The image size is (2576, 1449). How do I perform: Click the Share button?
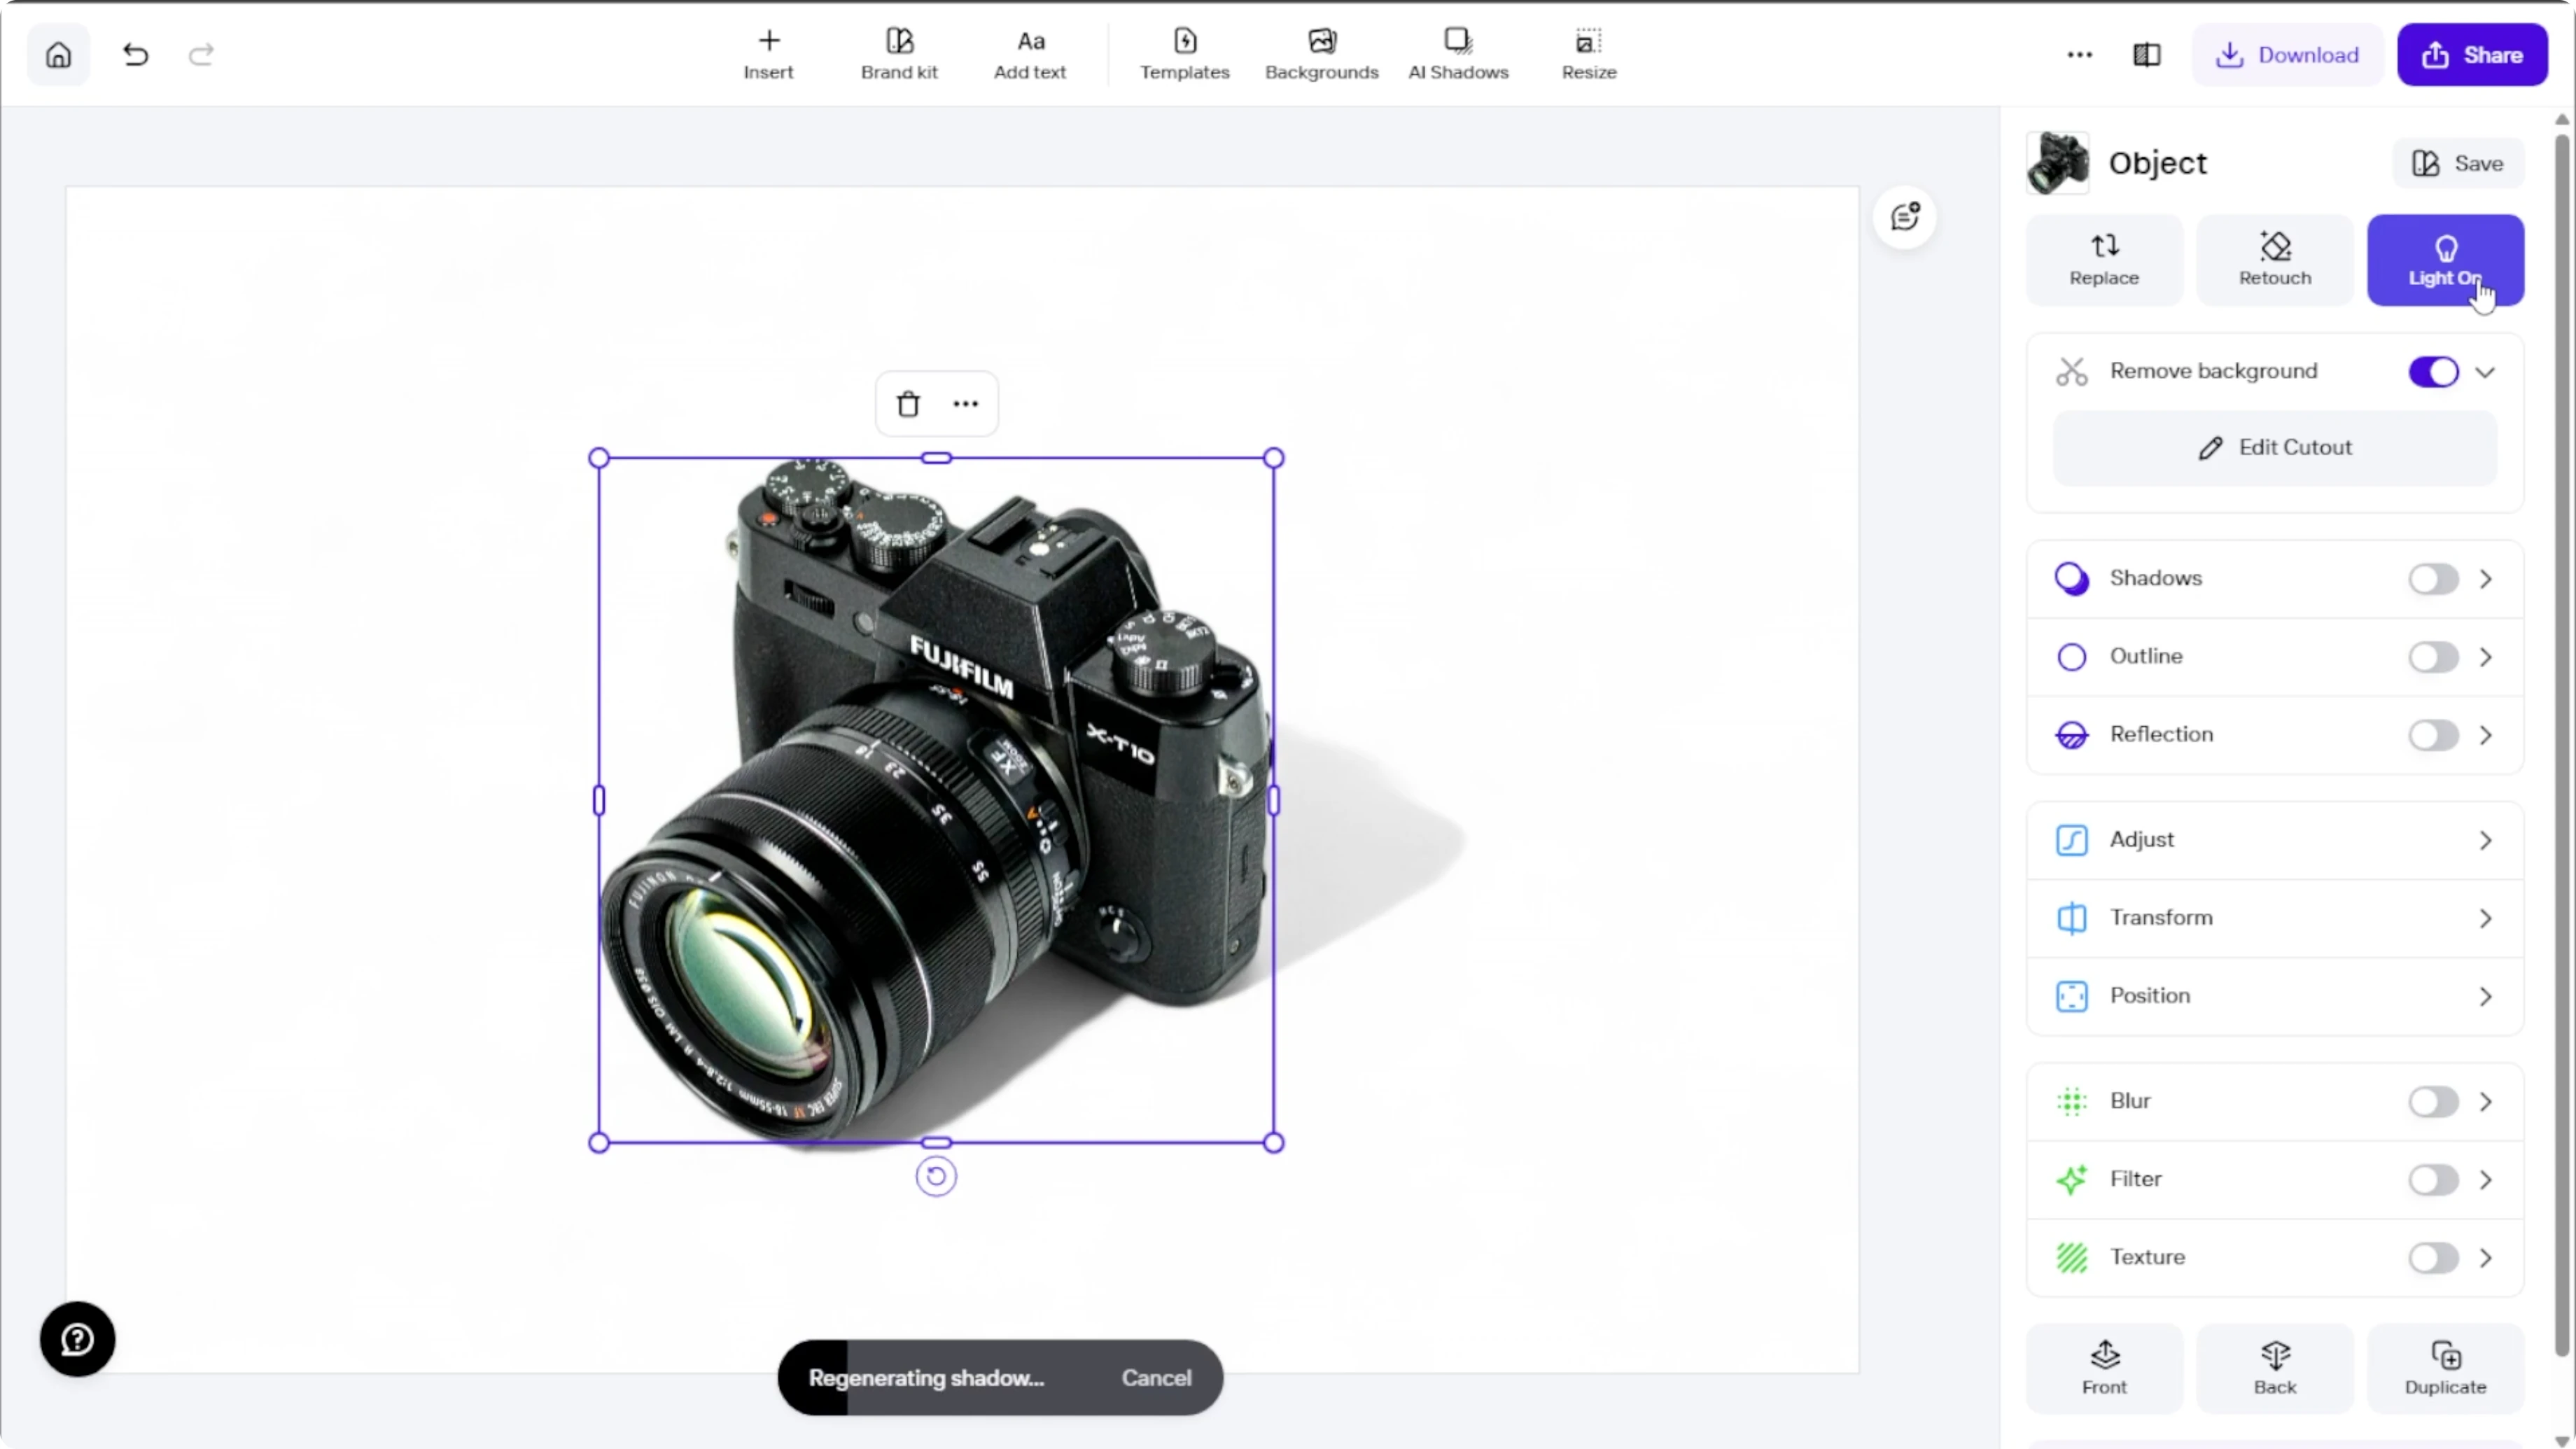(x=2472, y=55)
